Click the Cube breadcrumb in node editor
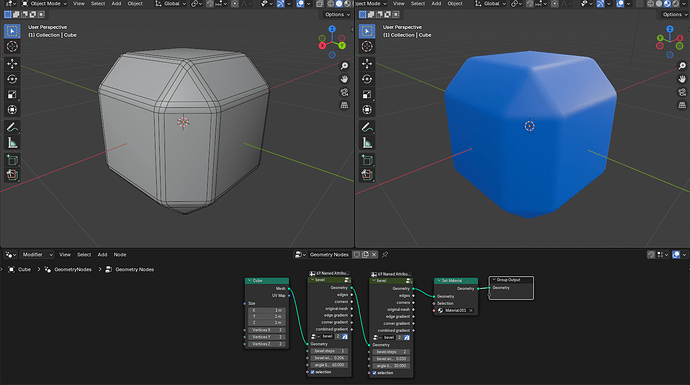Image resolution: width=690 pixels, height=385 pixels. (24, 270)
